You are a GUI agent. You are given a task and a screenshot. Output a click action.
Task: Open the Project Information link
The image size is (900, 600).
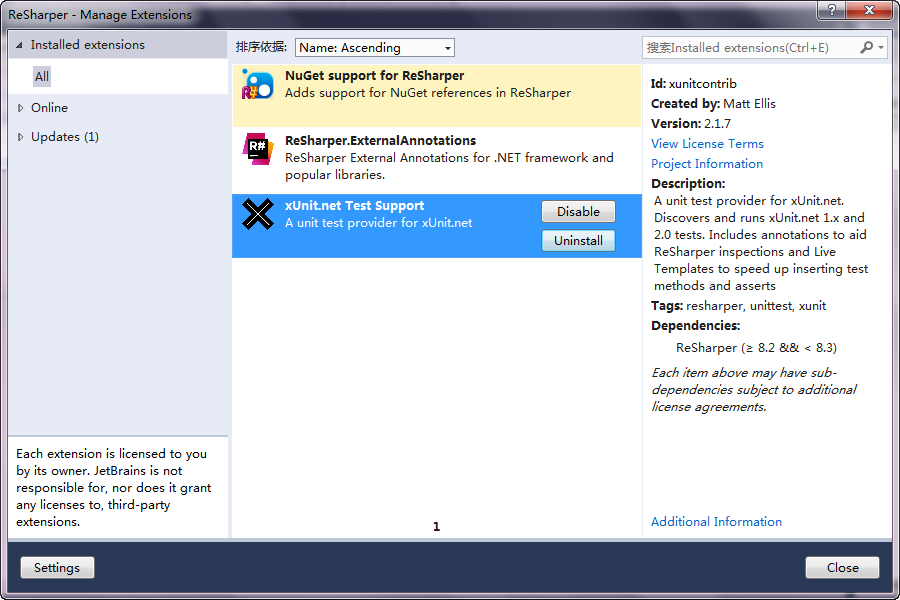pyautogui.click(x=707, y=164)
